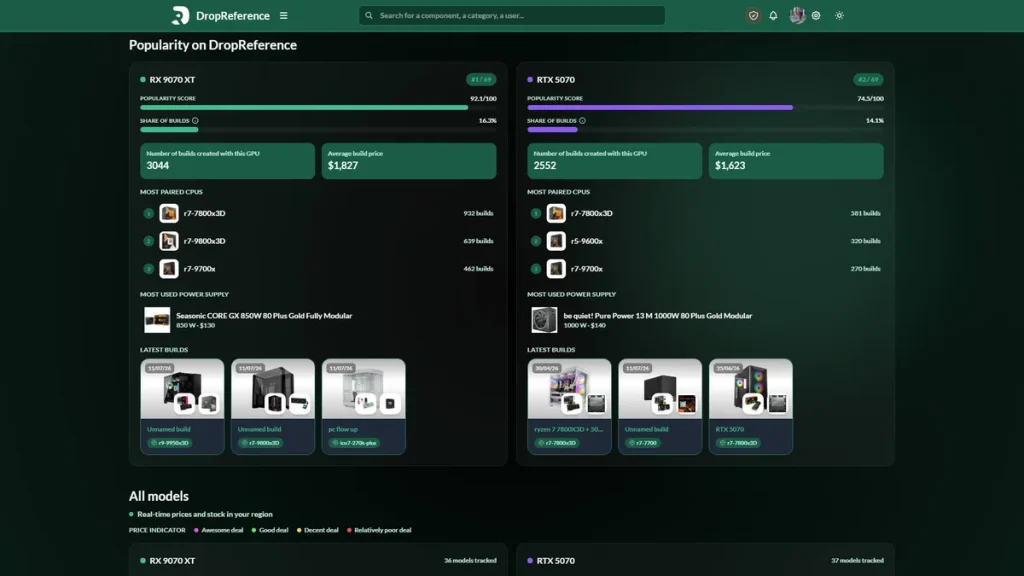Click the 37 models tracked label
The width and height of the screenshot is (1024, 576).
(857, 560)
